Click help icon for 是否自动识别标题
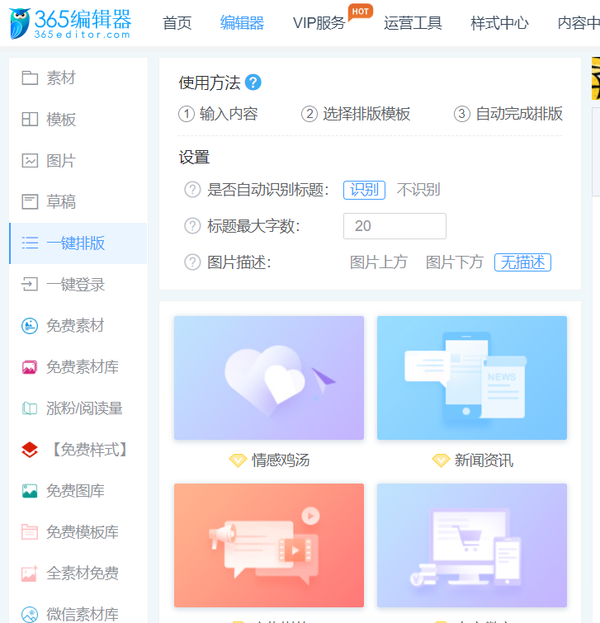Viewport: 600px width, 623px height. pyautogui.click(x=192, y=190)
